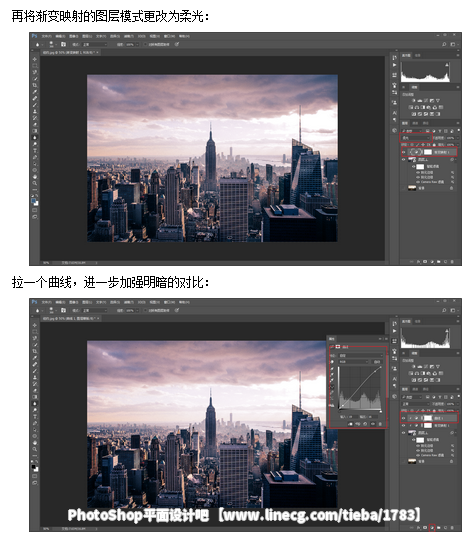The image size is (476, 534).
Task: Open Filter menu in upper Photoshop window
Action: tap(128, 36)
